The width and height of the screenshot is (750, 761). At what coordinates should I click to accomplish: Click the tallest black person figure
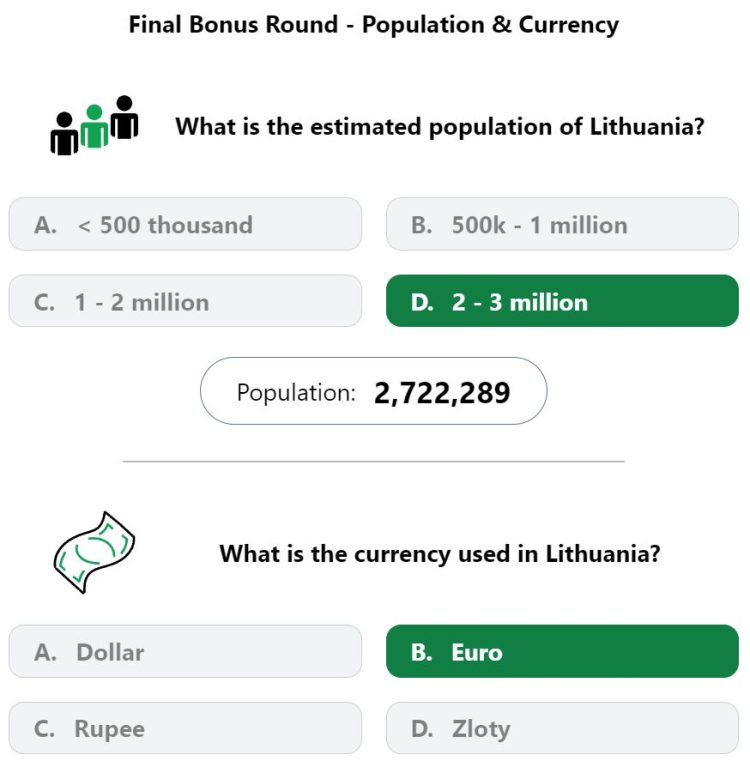[x=125, y=117]
